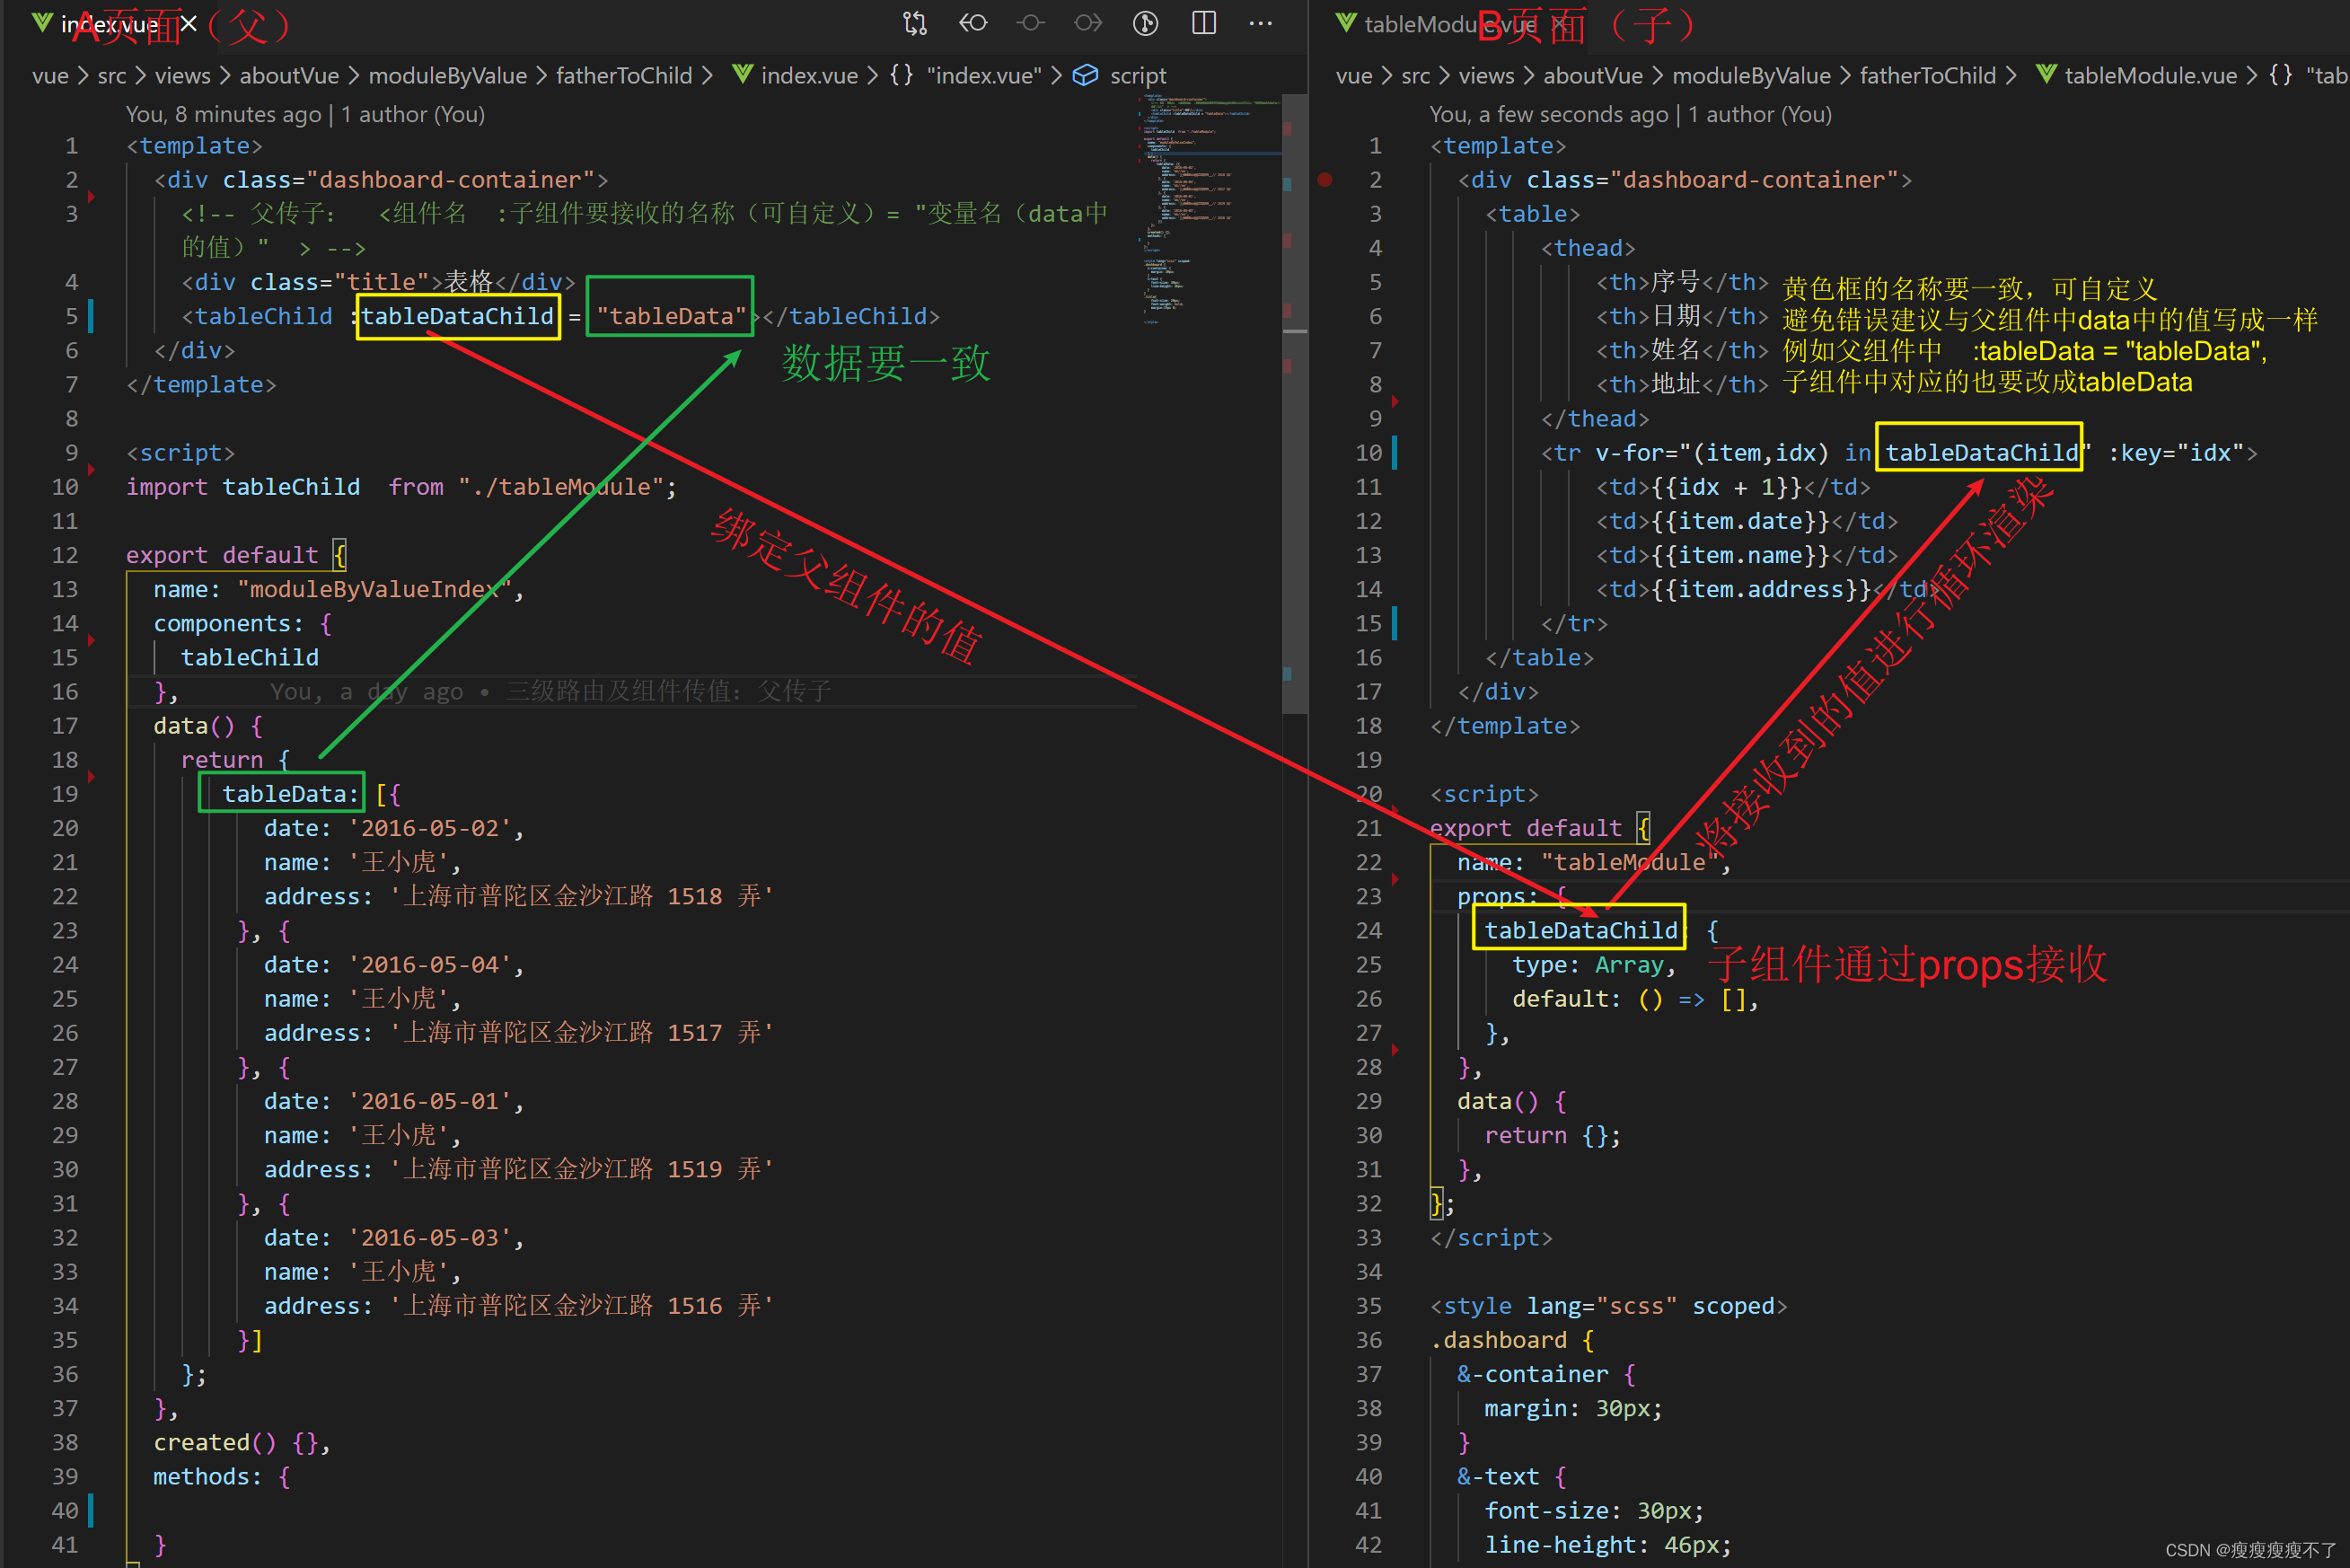Open 'views' breadcrumb in left editor
The width and height of the screenshot is (2350, 1568).
click(183, 76)
